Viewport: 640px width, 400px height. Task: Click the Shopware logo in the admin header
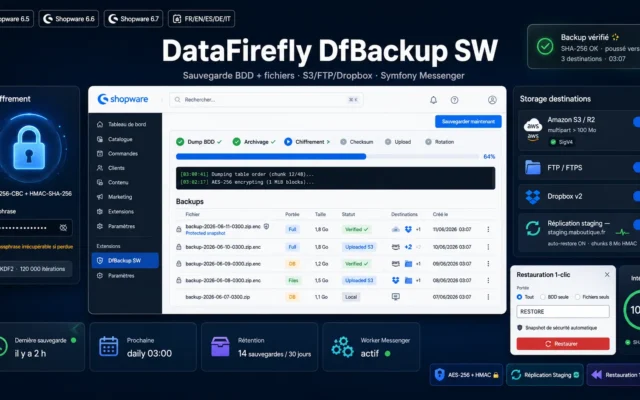point(123,99)
